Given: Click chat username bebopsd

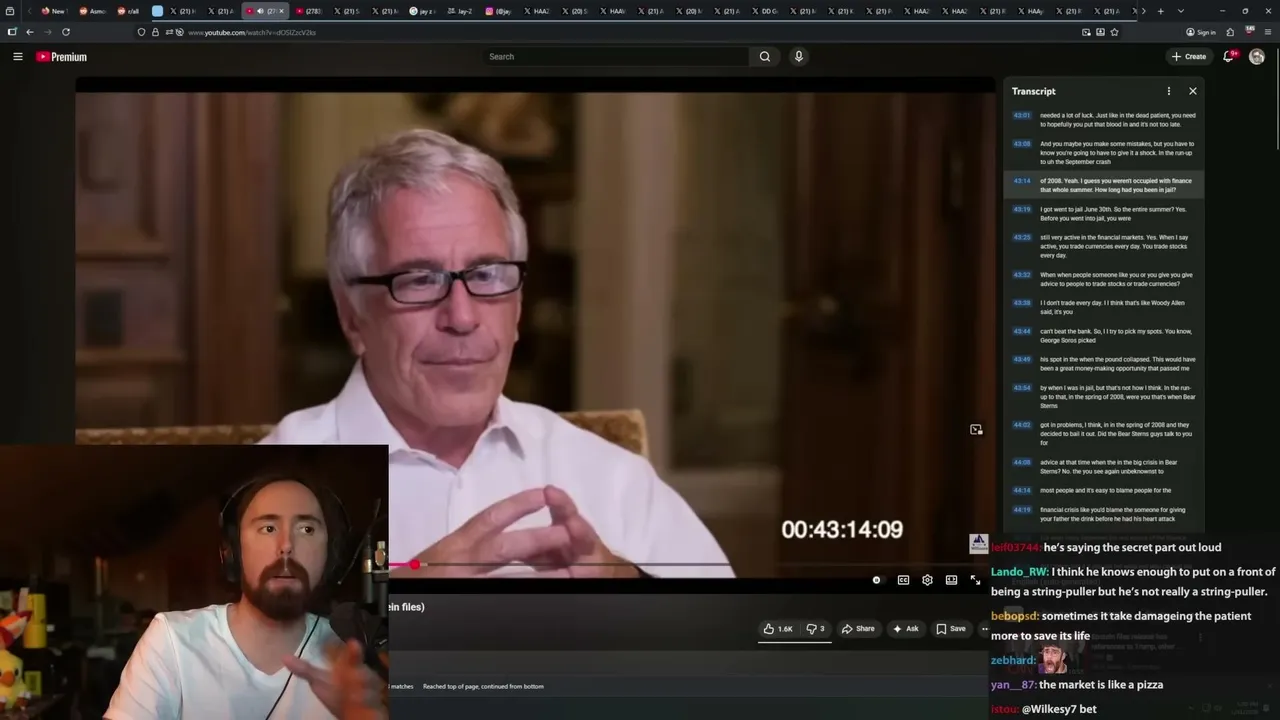Looking at the screenshot, I should tap(1013, 616).
